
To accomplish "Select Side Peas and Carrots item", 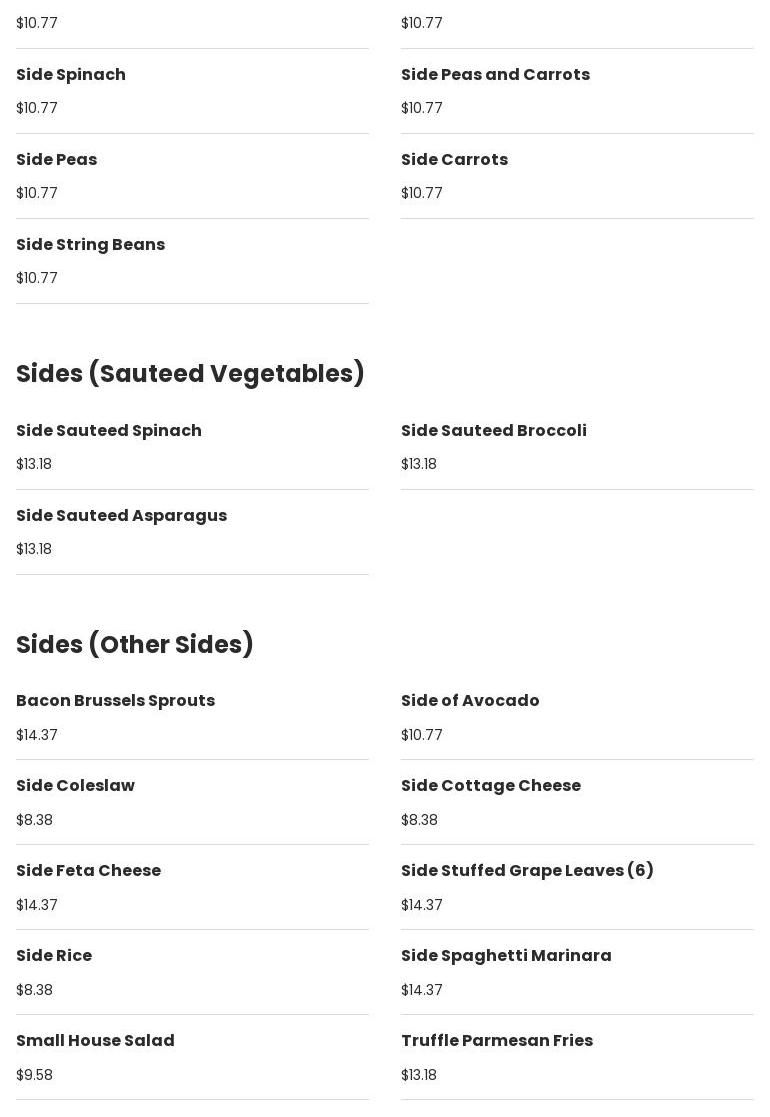I will 495,75.
